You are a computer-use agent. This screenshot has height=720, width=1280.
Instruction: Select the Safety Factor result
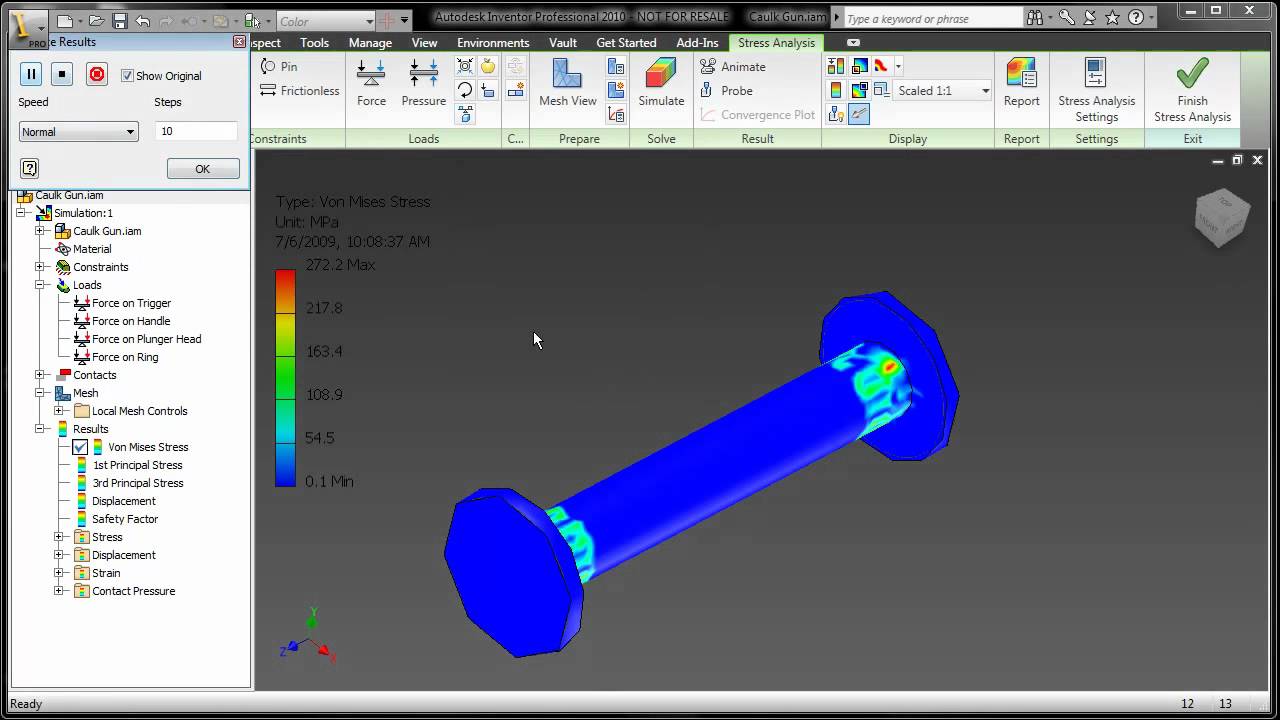[125, 519]
